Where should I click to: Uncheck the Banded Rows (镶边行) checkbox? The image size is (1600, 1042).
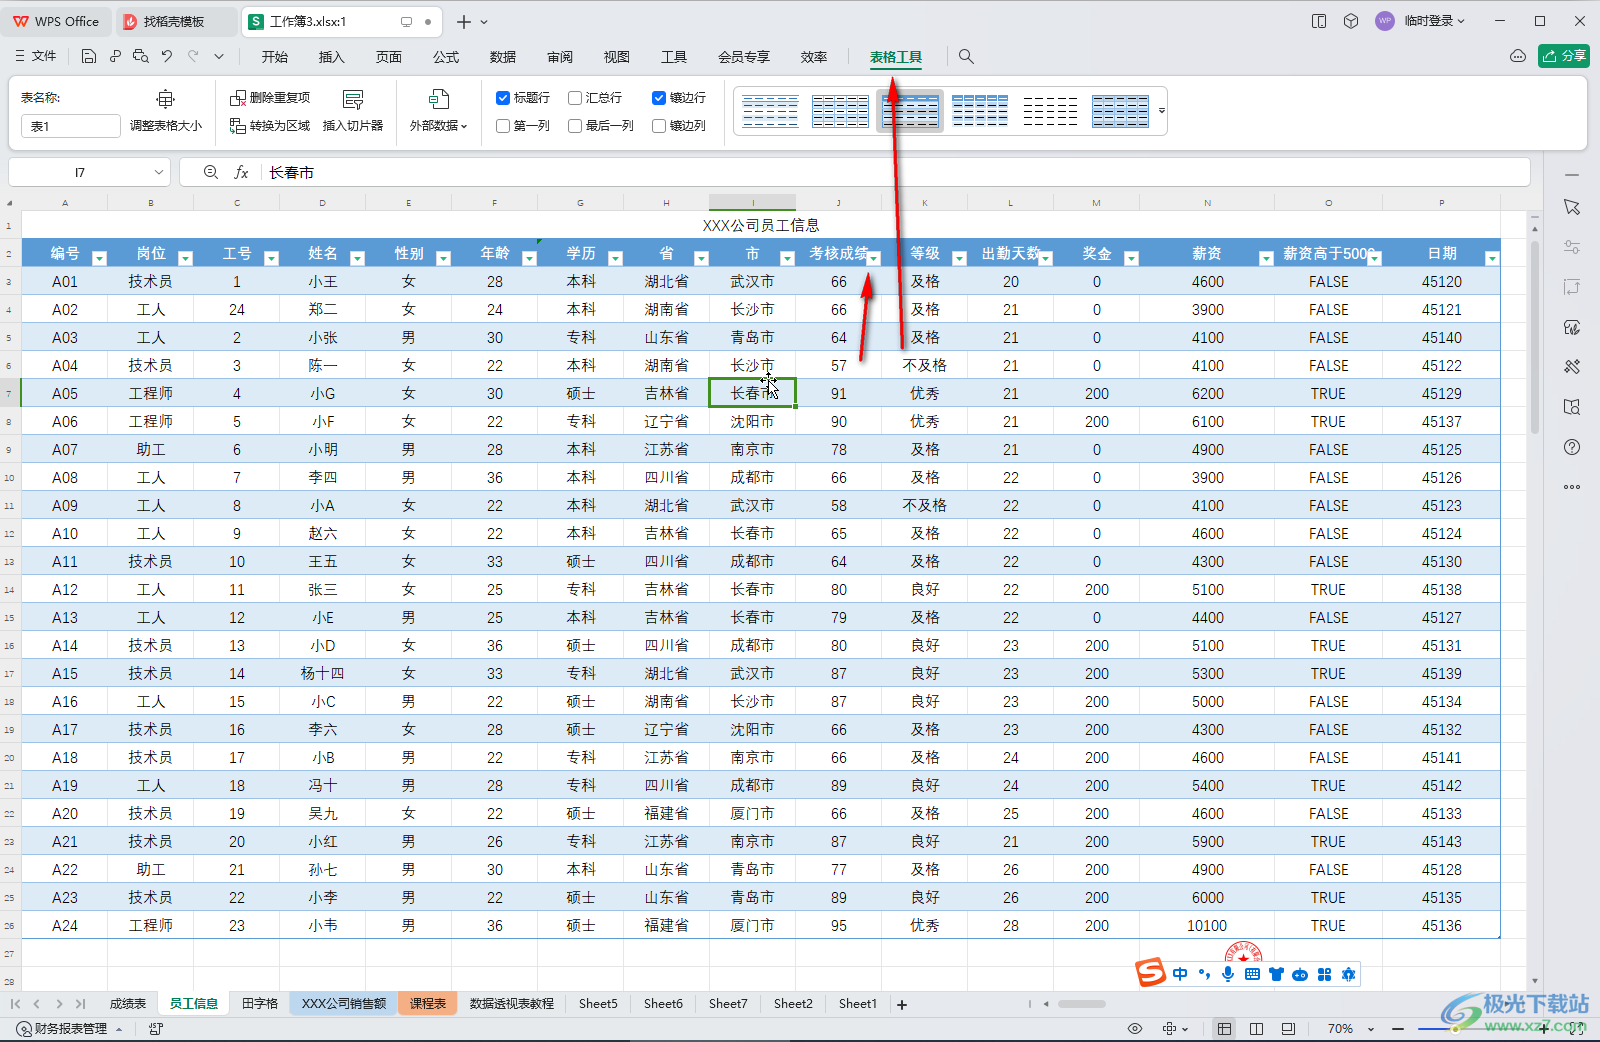pos(659,98)
